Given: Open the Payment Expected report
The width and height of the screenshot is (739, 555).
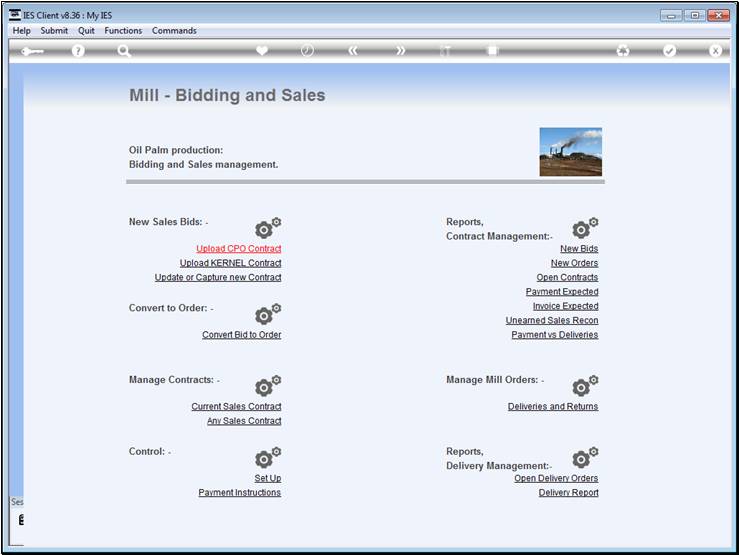Looking at the screenshot, I should (x=562, y=292).
